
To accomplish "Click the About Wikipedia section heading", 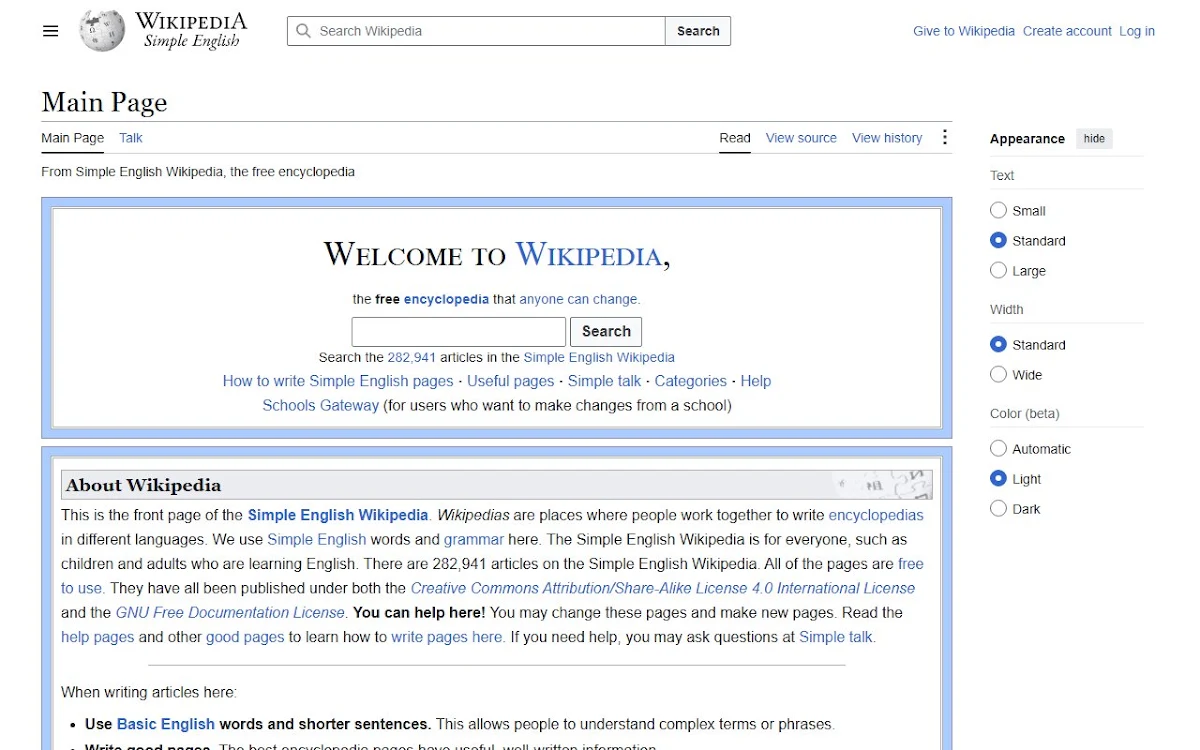I will point(143,485).
